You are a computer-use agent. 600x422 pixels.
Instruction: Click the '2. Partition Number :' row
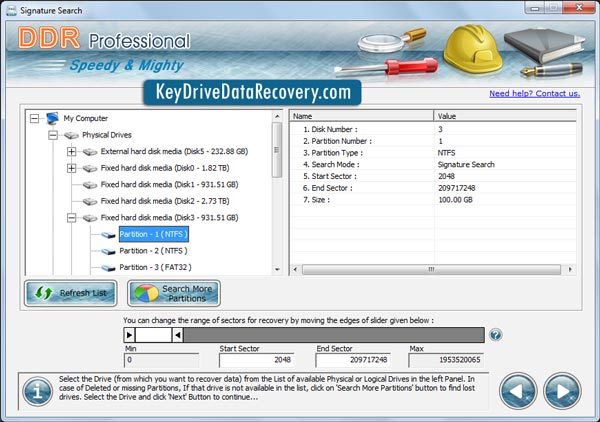[433, 141]
